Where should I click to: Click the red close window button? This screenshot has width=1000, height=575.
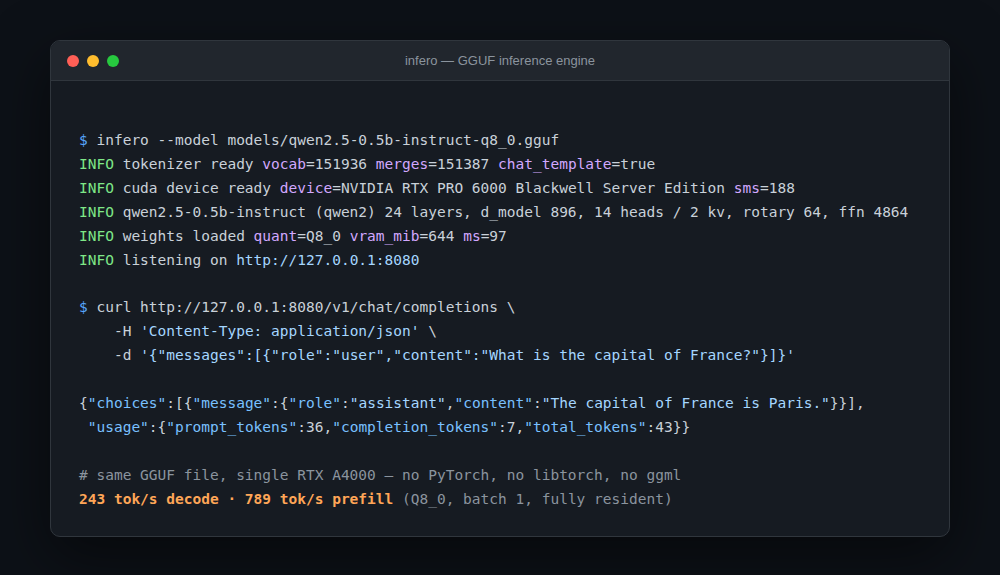click(x=73, y=61)
